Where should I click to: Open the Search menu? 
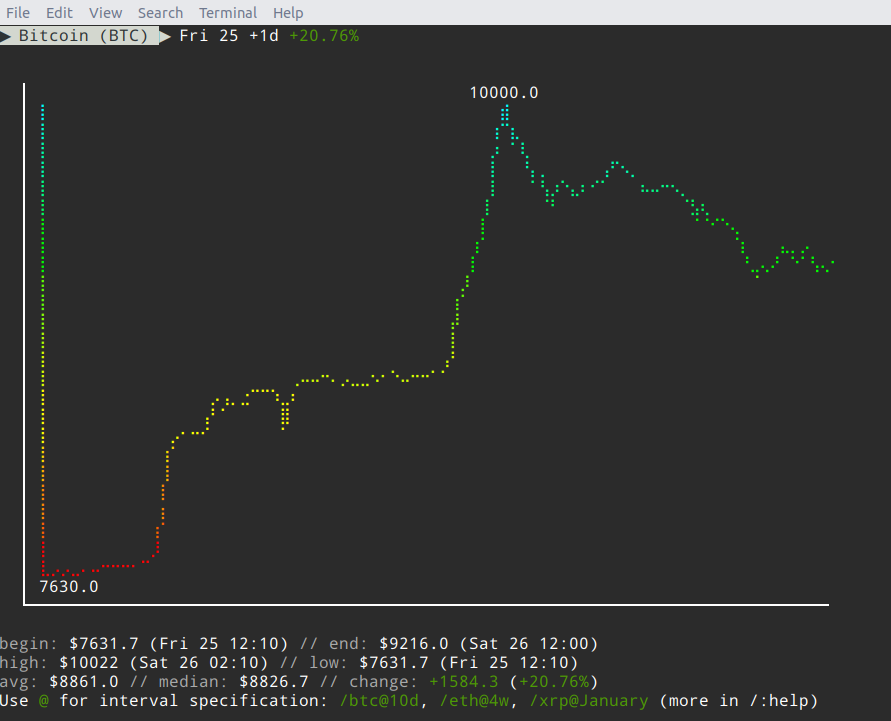[x=160, y=12]
